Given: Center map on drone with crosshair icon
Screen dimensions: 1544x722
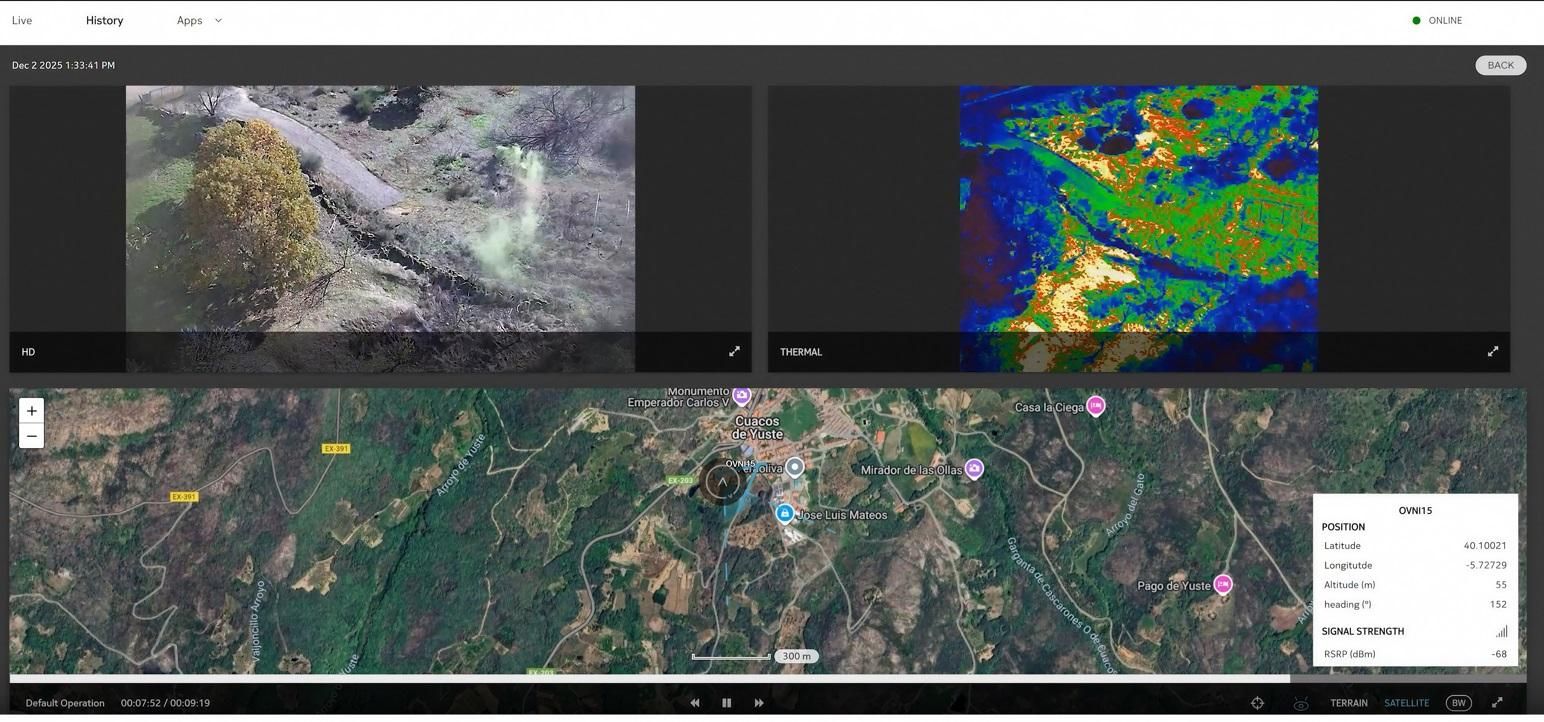Looking at the screenshot, I should coord(1257,703).
